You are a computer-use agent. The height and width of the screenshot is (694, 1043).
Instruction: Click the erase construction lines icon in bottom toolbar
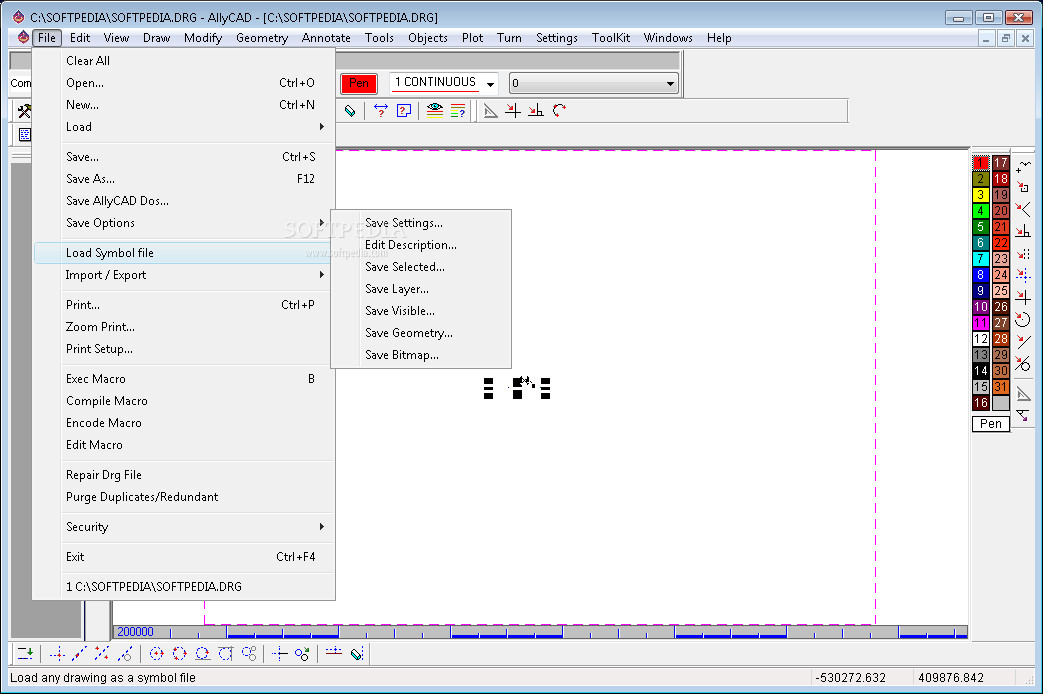[x=357, y=654]
